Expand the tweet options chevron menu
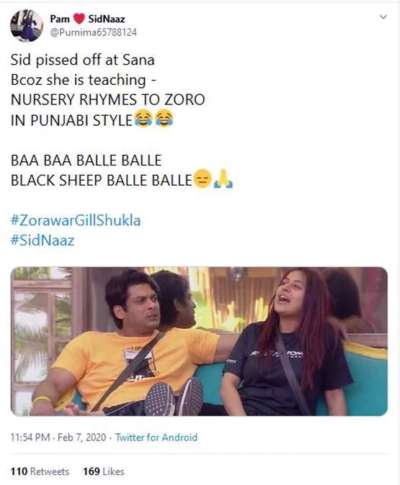 (384, 17)
